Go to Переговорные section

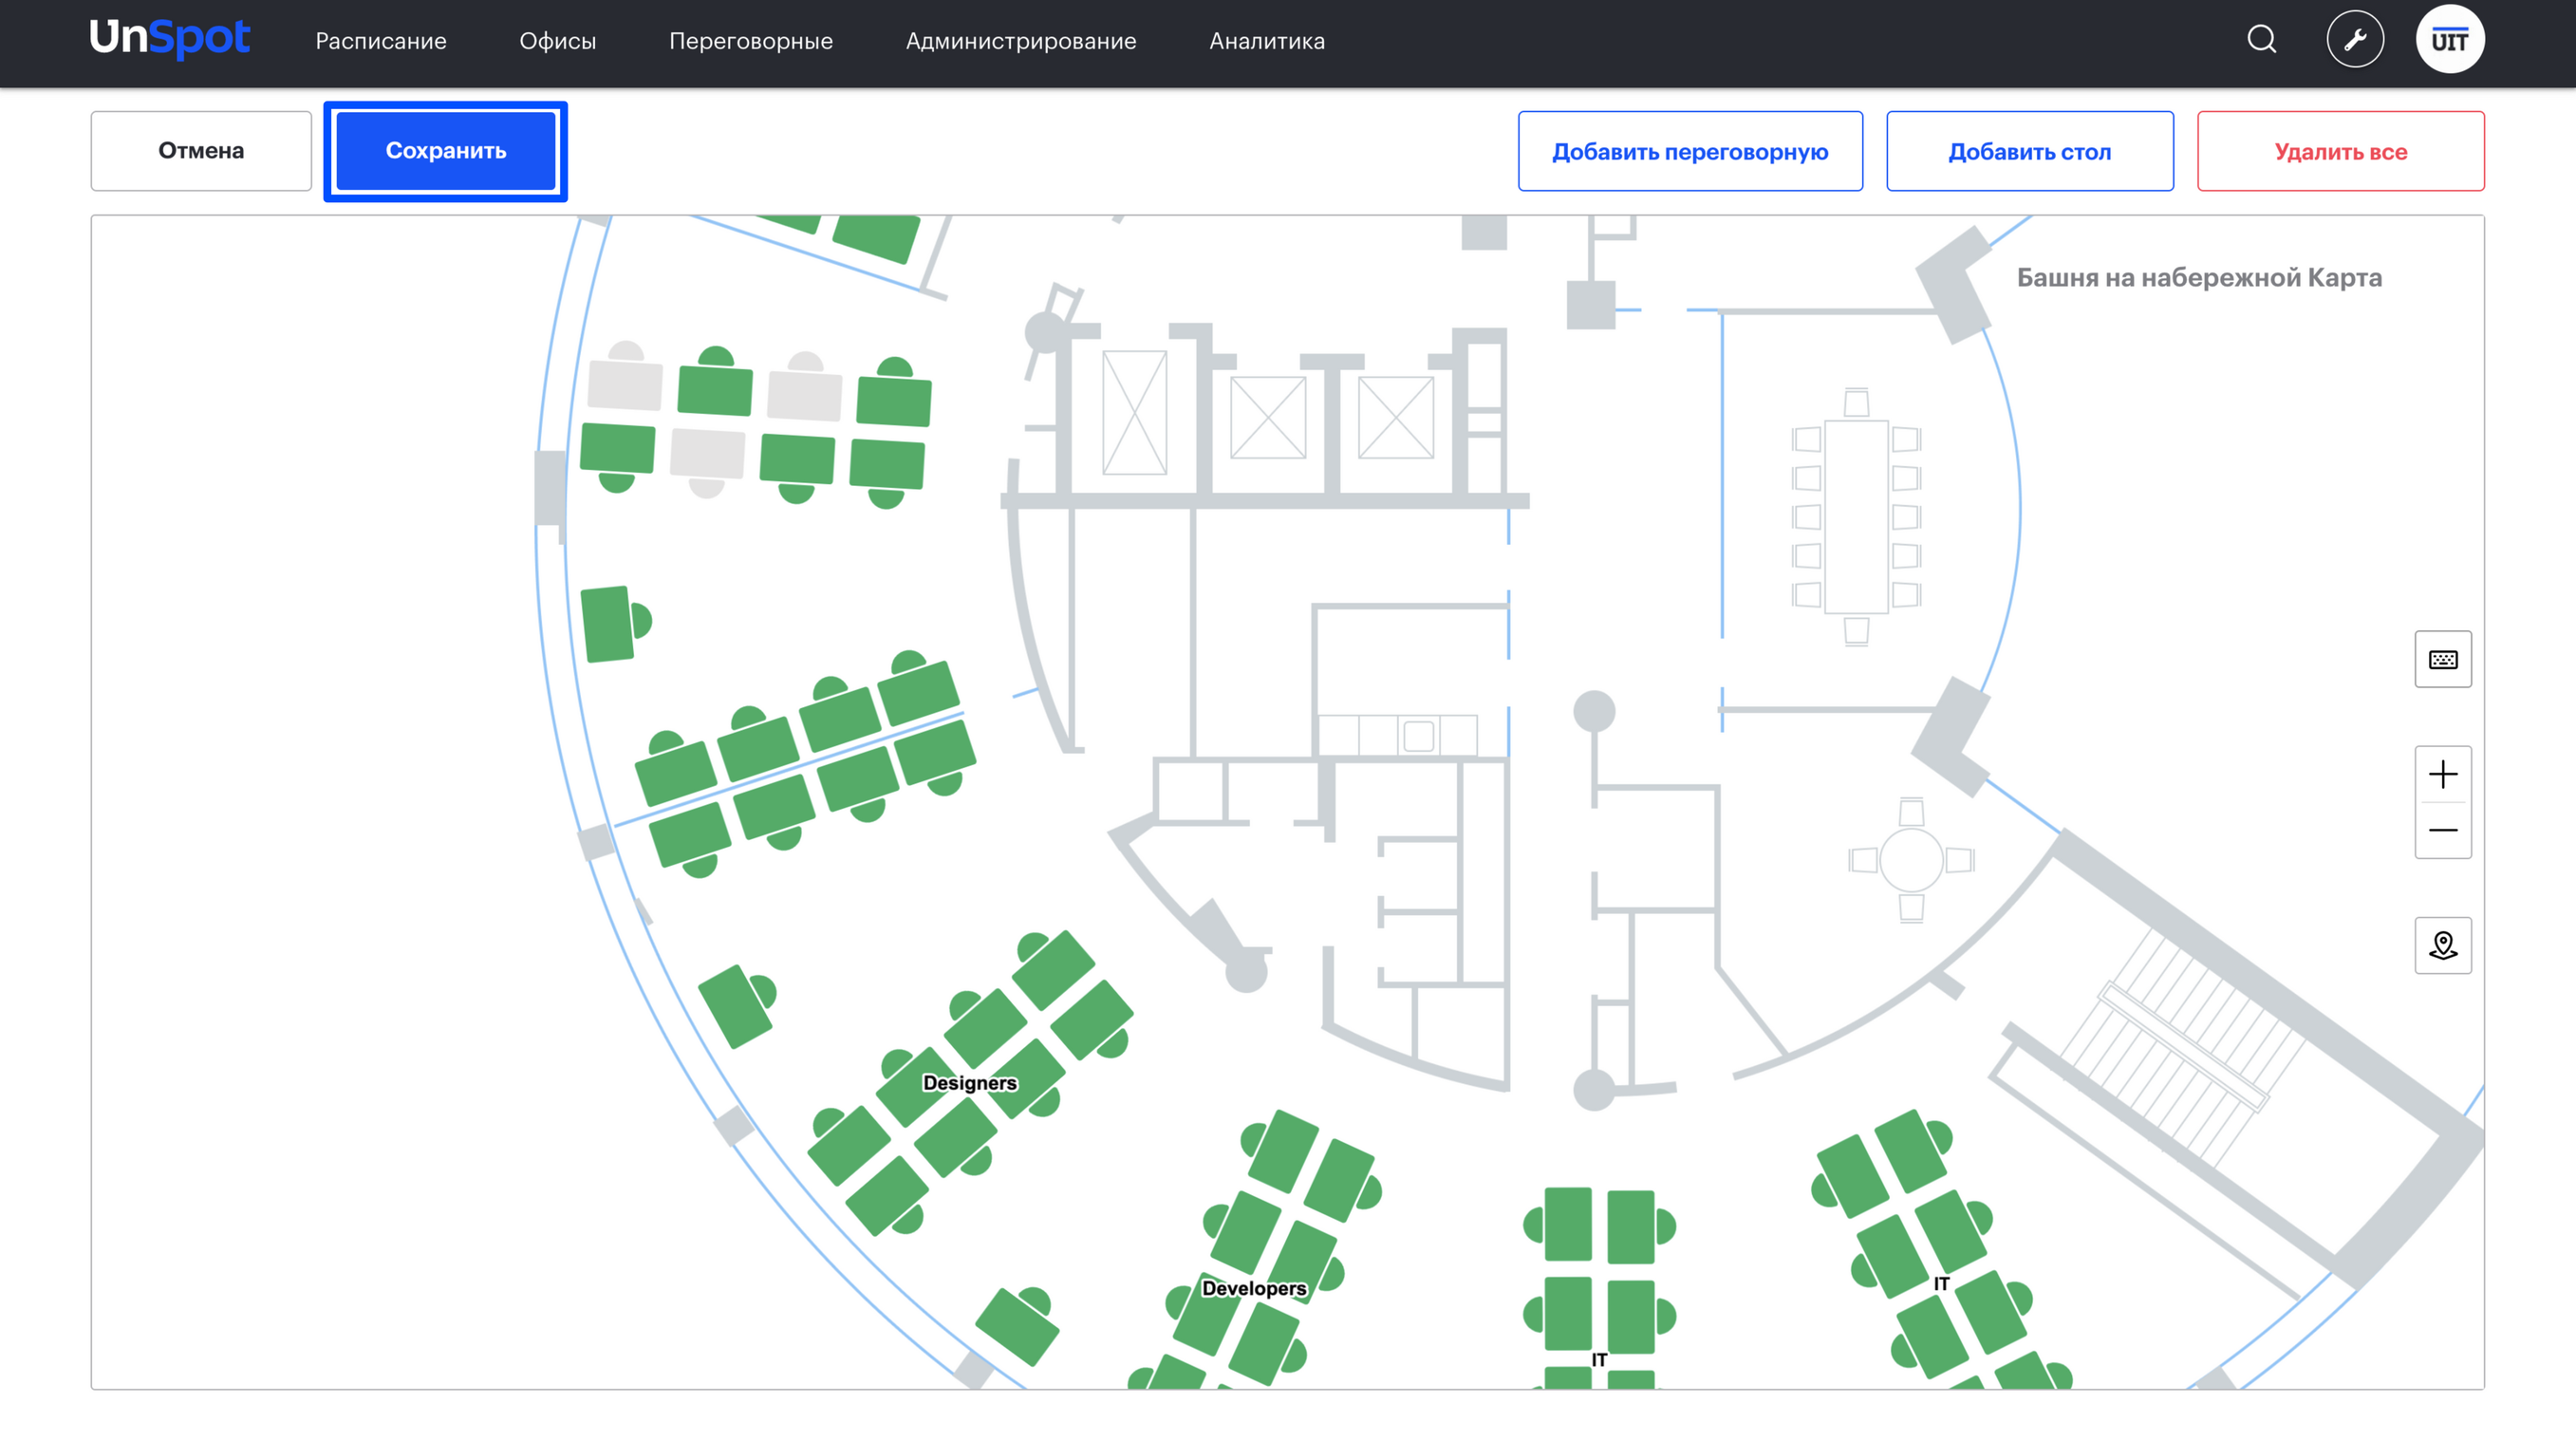(751, 41)
